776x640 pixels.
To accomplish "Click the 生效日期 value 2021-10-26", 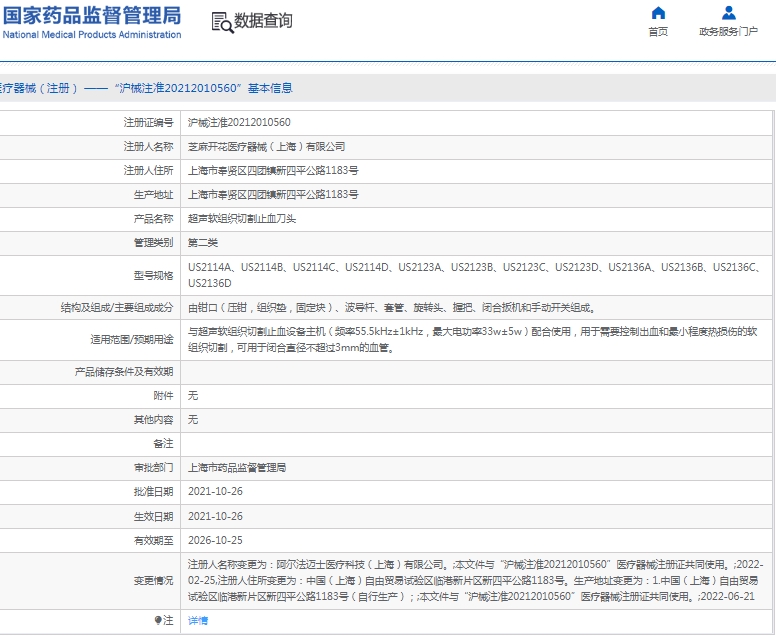I will (215, 516).
